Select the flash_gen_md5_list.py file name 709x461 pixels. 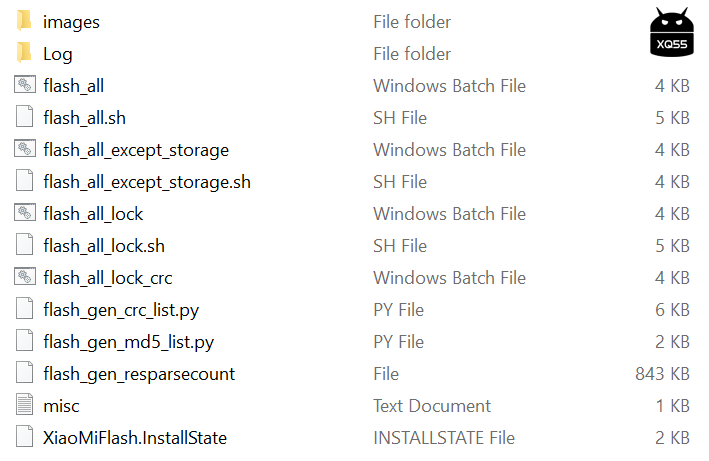coord(128,342)
